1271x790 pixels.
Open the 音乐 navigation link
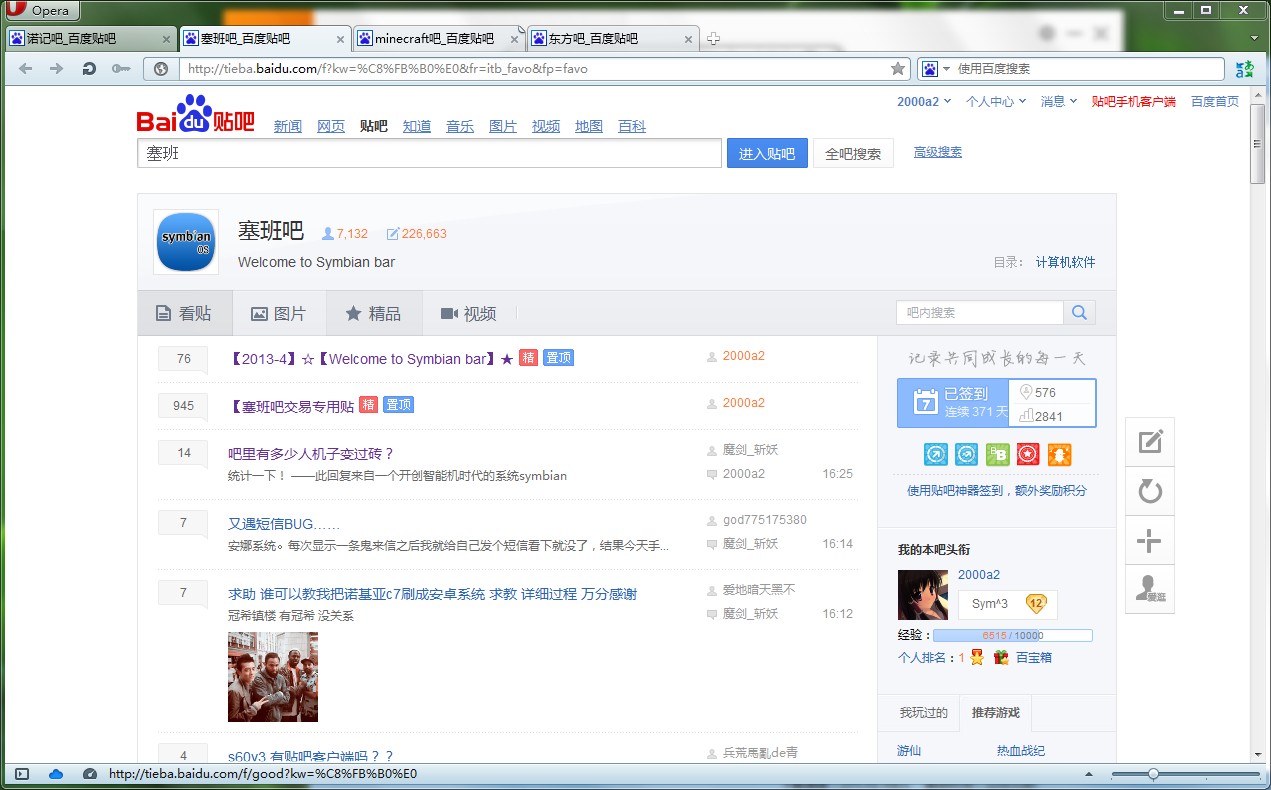(x=460, y=126)
